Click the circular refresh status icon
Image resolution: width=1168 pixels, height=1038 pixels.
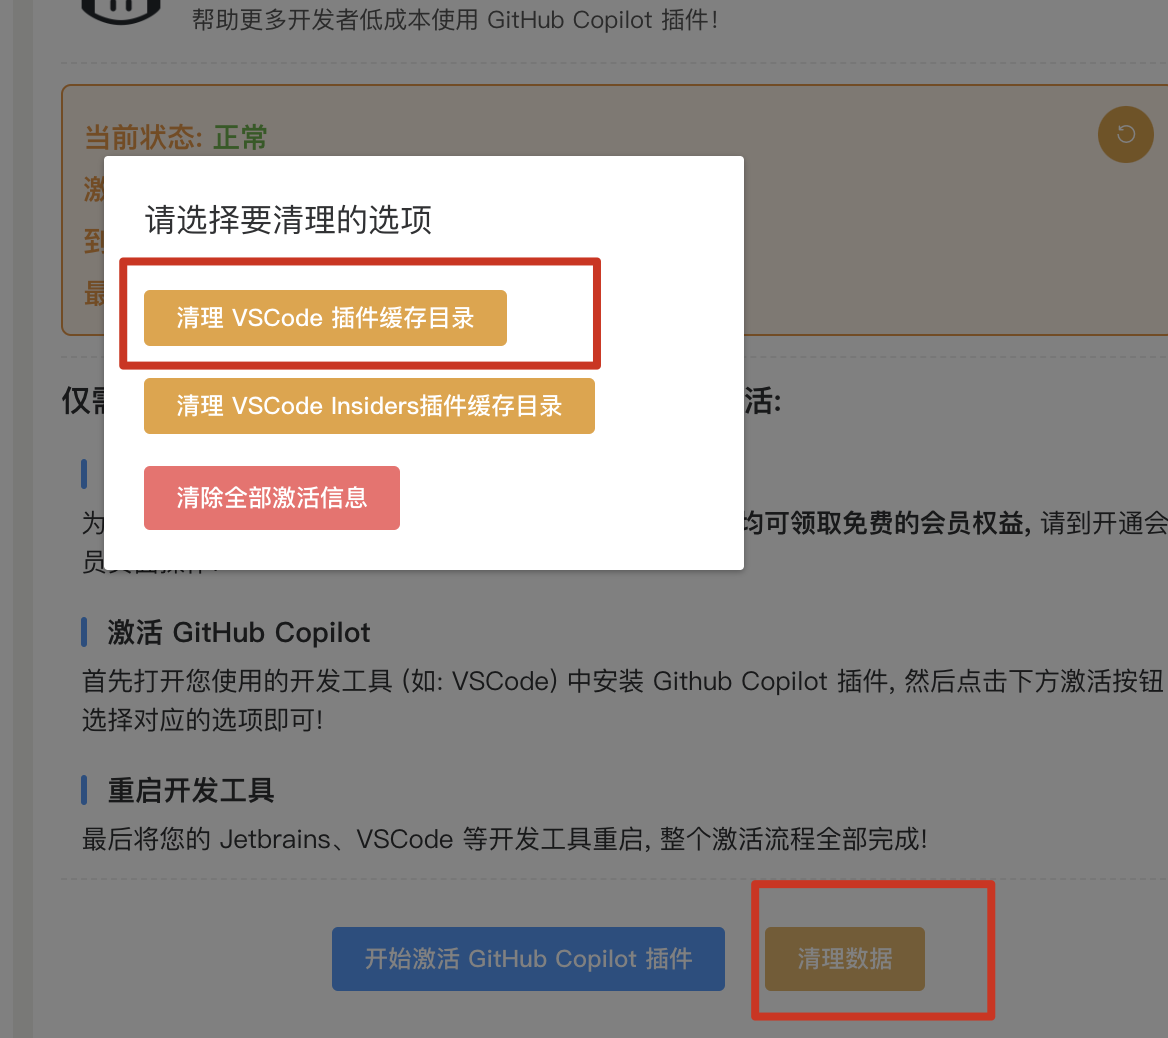[1126, 134]
